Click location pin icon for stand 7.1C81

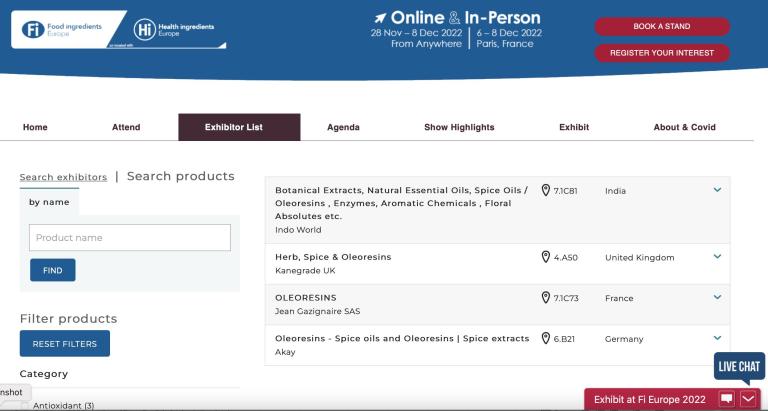(x=546, y=191)
